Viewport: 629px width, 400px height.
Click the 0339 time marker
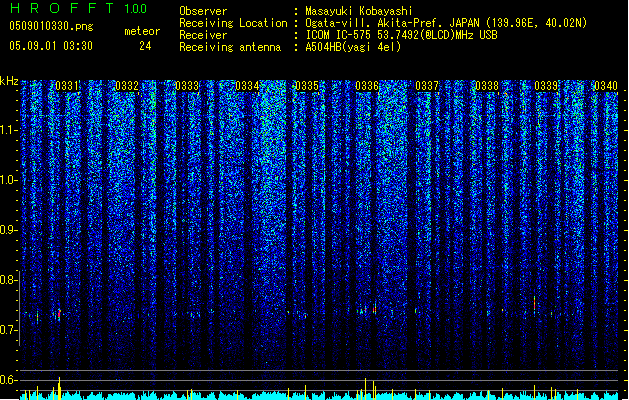click(x=546, y=86)
